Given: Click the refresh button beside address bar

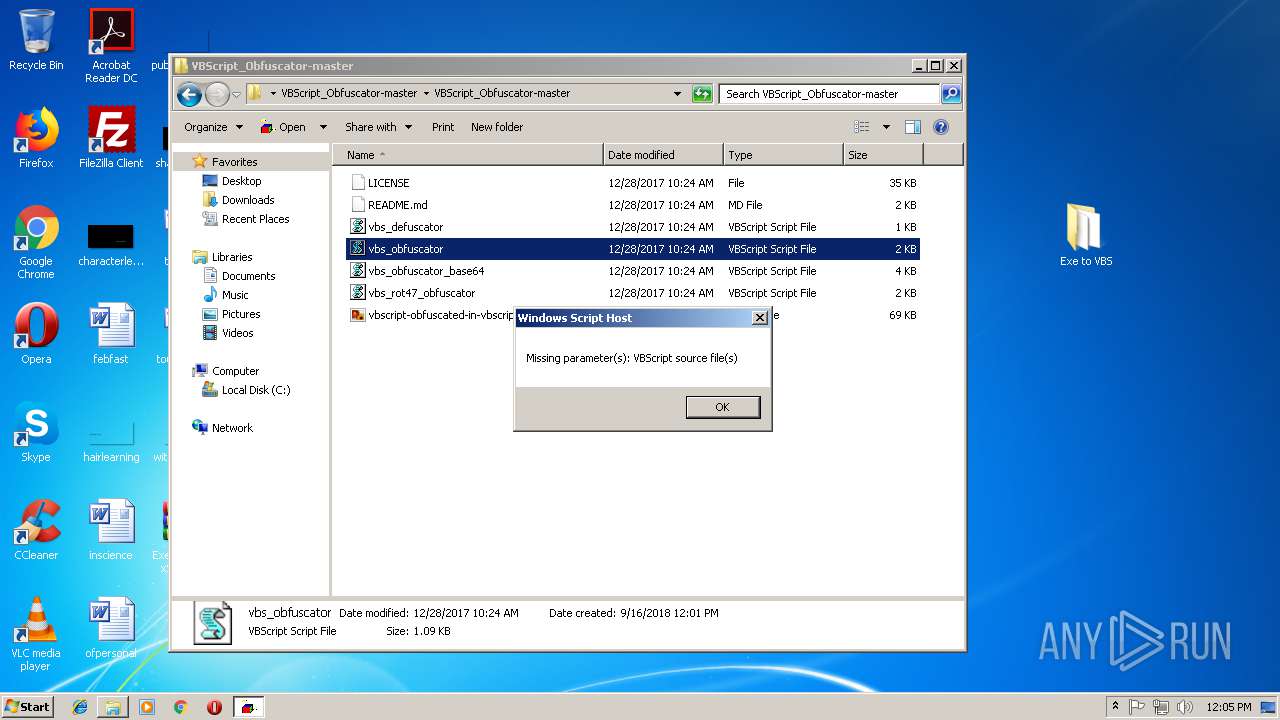Looking at the screenshot, I should 702,94.
